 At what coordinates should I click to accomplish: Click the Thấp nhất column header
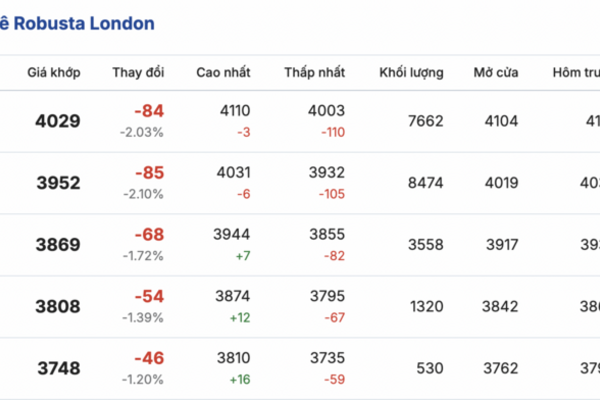314,73
